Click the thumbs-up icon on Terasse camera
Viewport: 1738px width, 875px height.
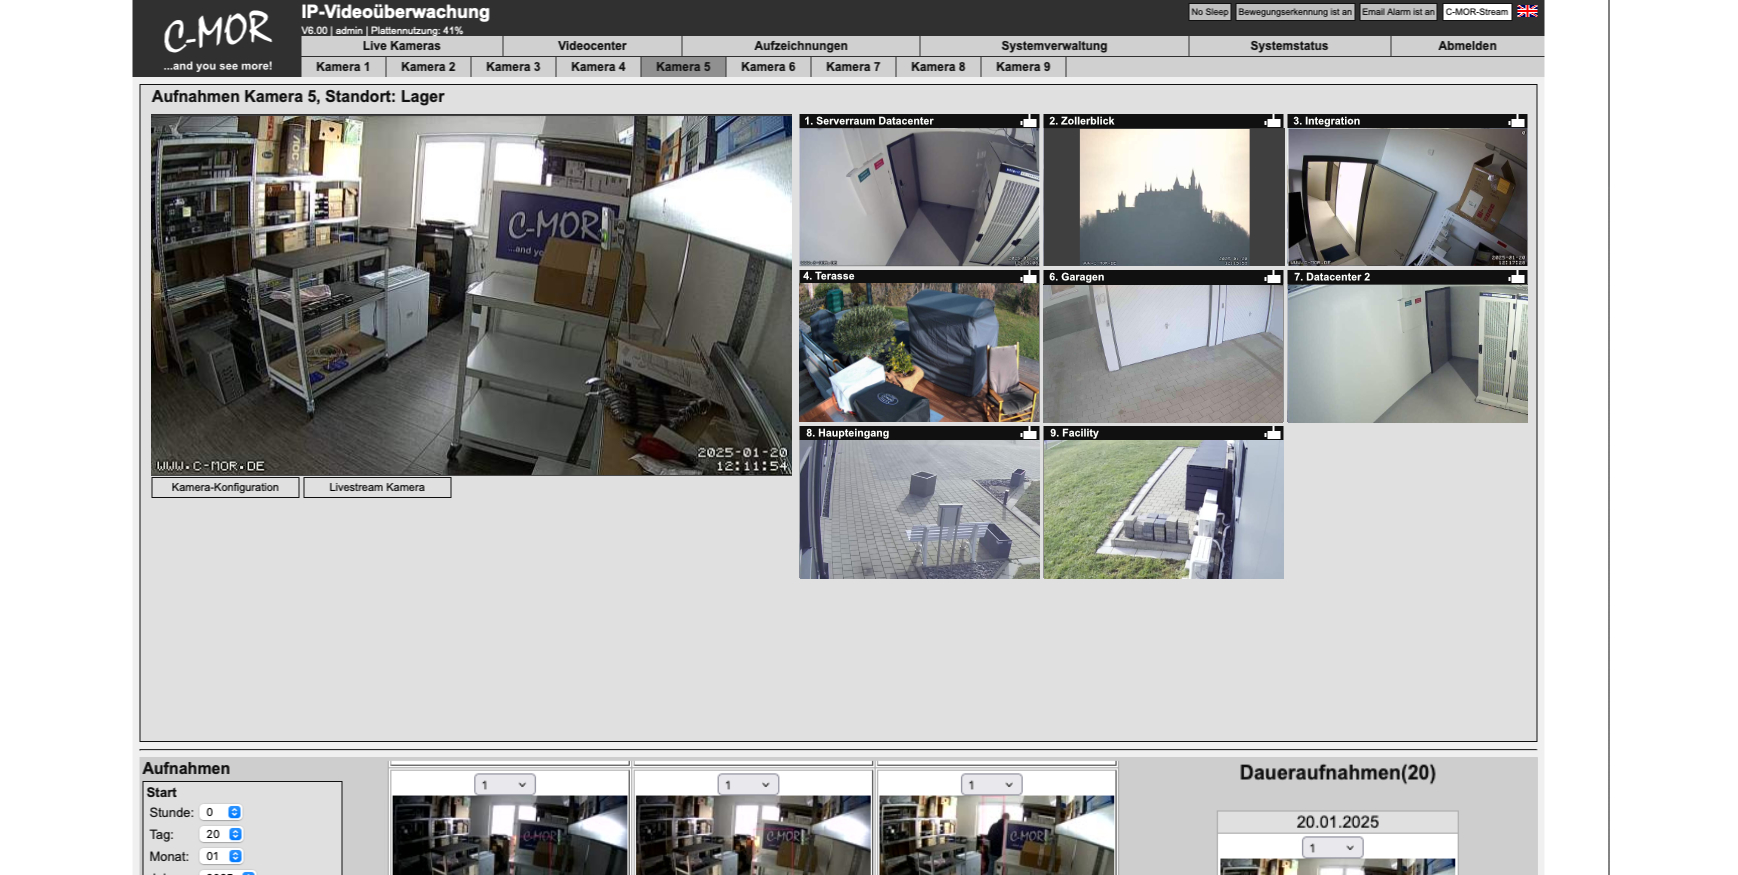1028,277
